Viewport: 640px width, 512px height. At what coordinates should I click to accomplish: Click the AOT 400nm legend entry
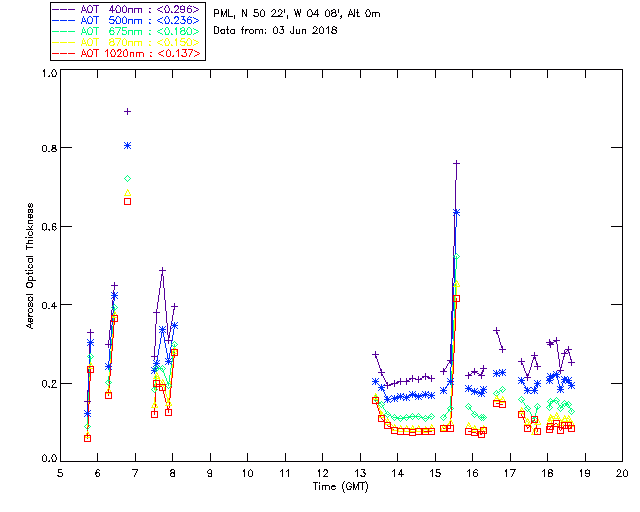(127, 9)
